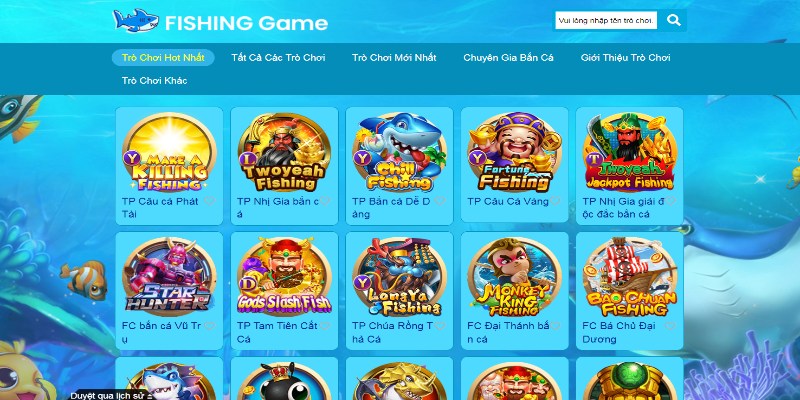Launch the Star Hunter game icon

(169, 277)
